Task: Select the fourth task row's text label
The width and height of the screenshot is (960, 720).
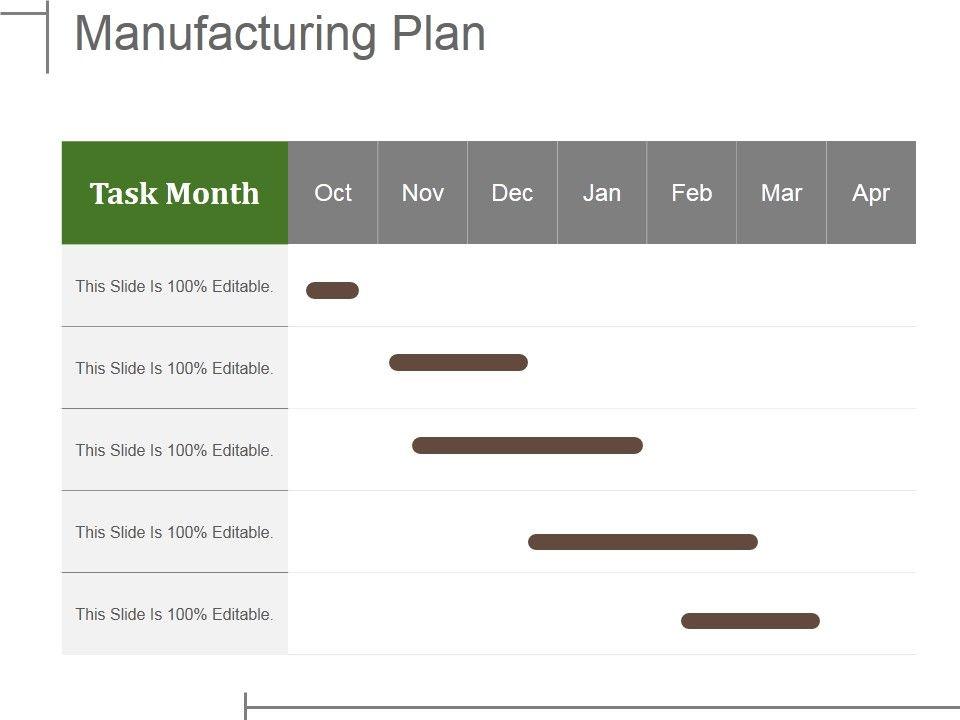Action: pos(174,532)
